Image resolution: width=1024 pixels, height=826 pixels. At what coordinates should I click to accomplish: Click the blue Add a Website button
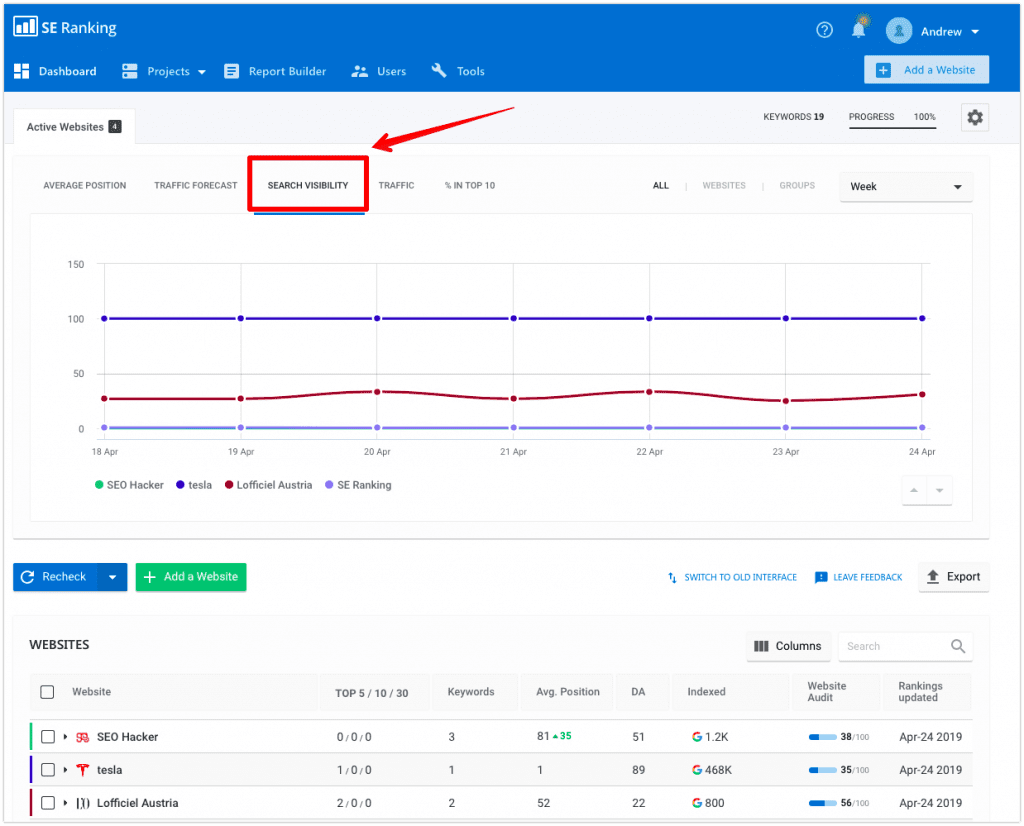pos(926,70)
